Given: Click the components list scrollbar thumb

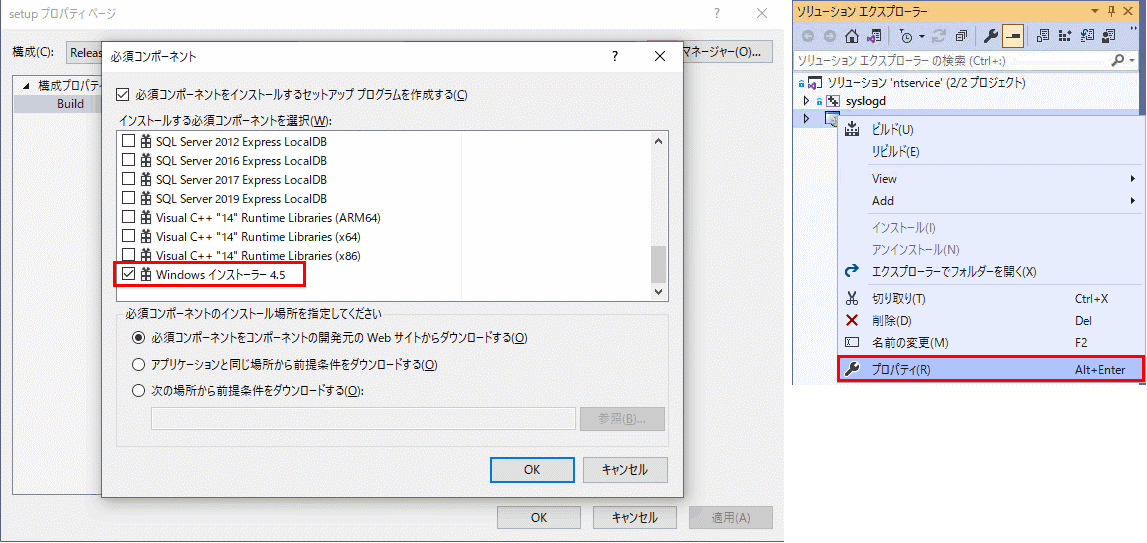Looking at the screenshot, I should (658, 264).
